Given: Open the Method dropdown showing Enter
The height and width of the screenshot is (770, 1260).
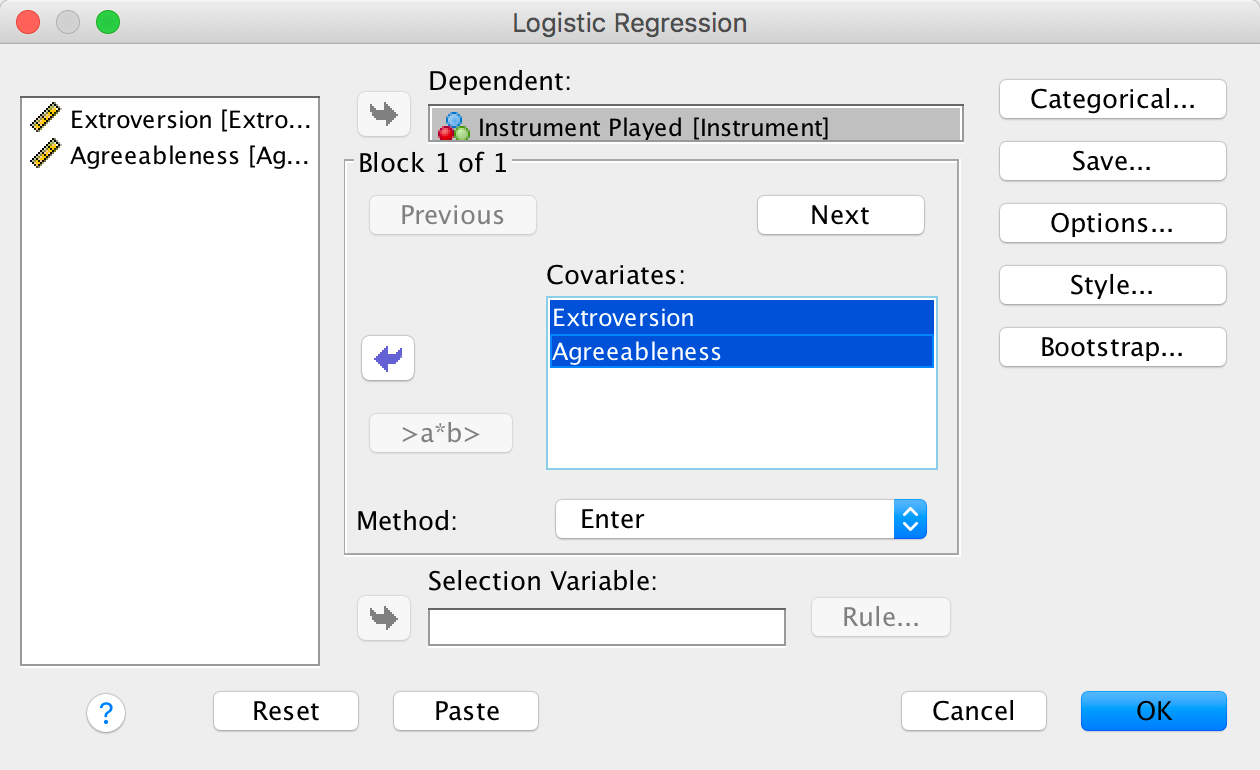Looking at the screenshot, I should tap(741, 519).
